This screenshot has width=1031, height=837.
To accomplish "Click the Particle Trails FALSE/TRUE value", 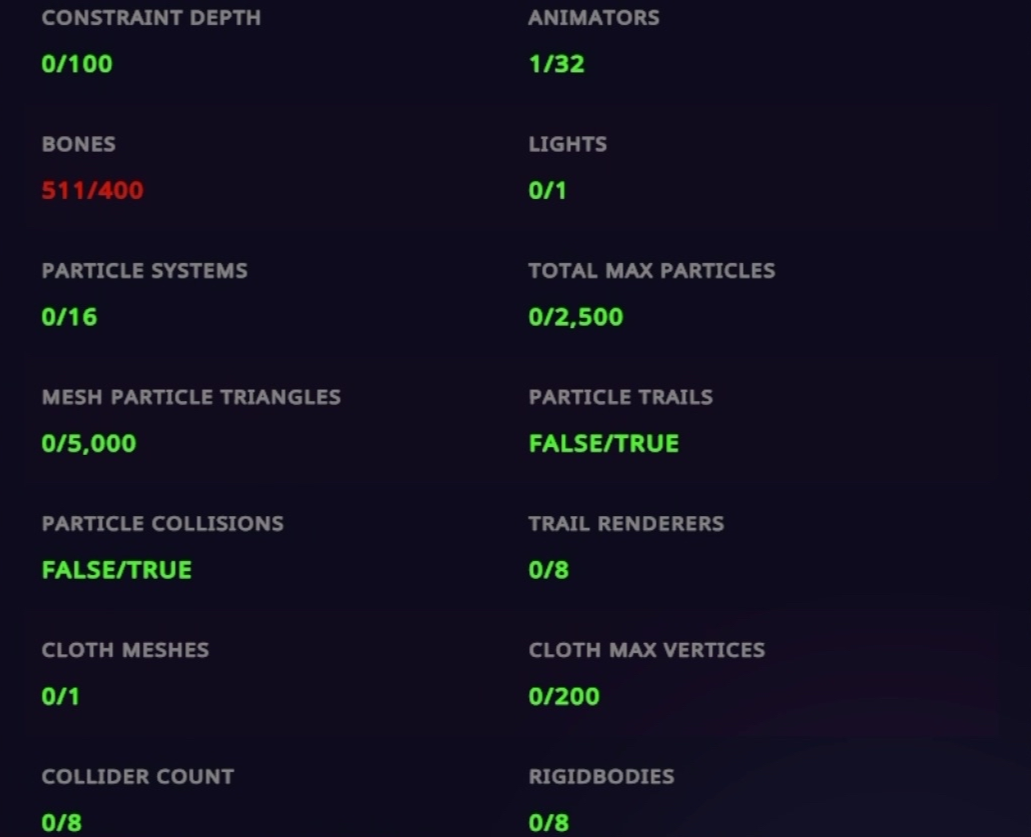I will pos(603,443).
